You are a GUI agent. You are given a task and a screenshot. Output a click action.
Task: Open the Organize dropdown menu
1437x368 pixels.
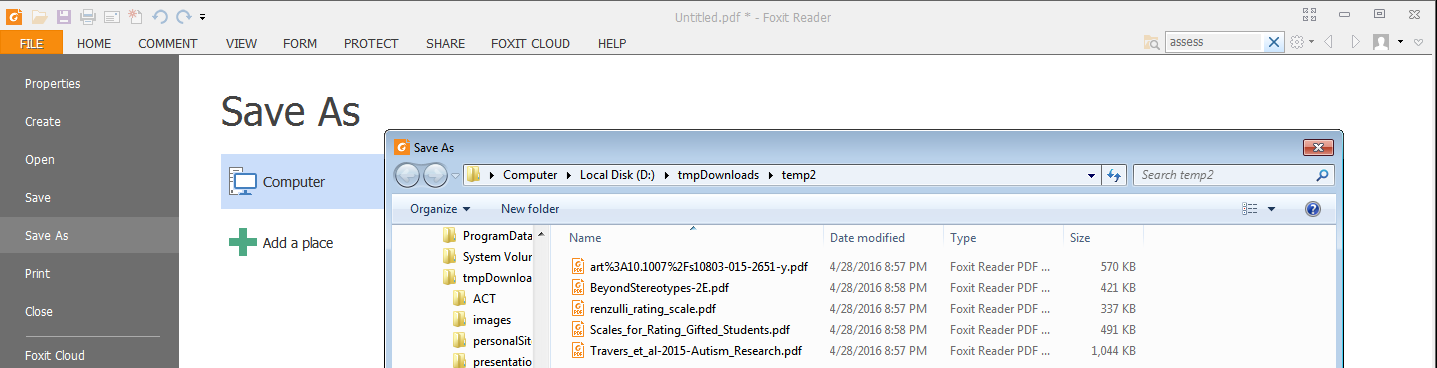click(440, 209)
